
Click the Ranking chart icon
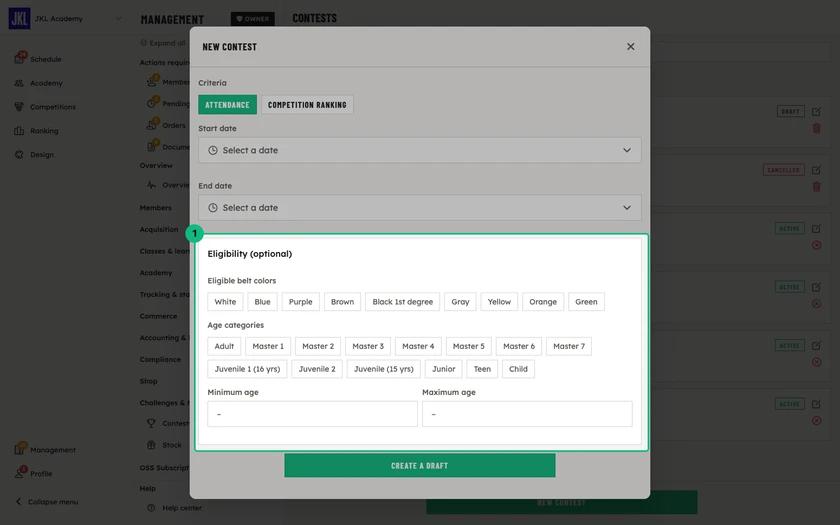point(19,131)
